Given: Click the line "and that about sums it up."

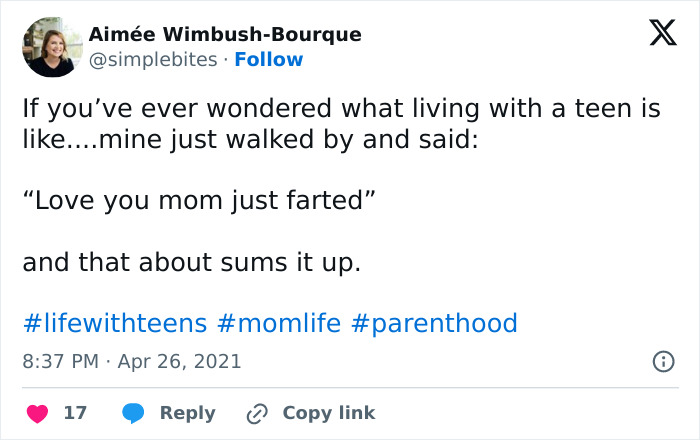Looking at the screenshot, I should [191, 263].
